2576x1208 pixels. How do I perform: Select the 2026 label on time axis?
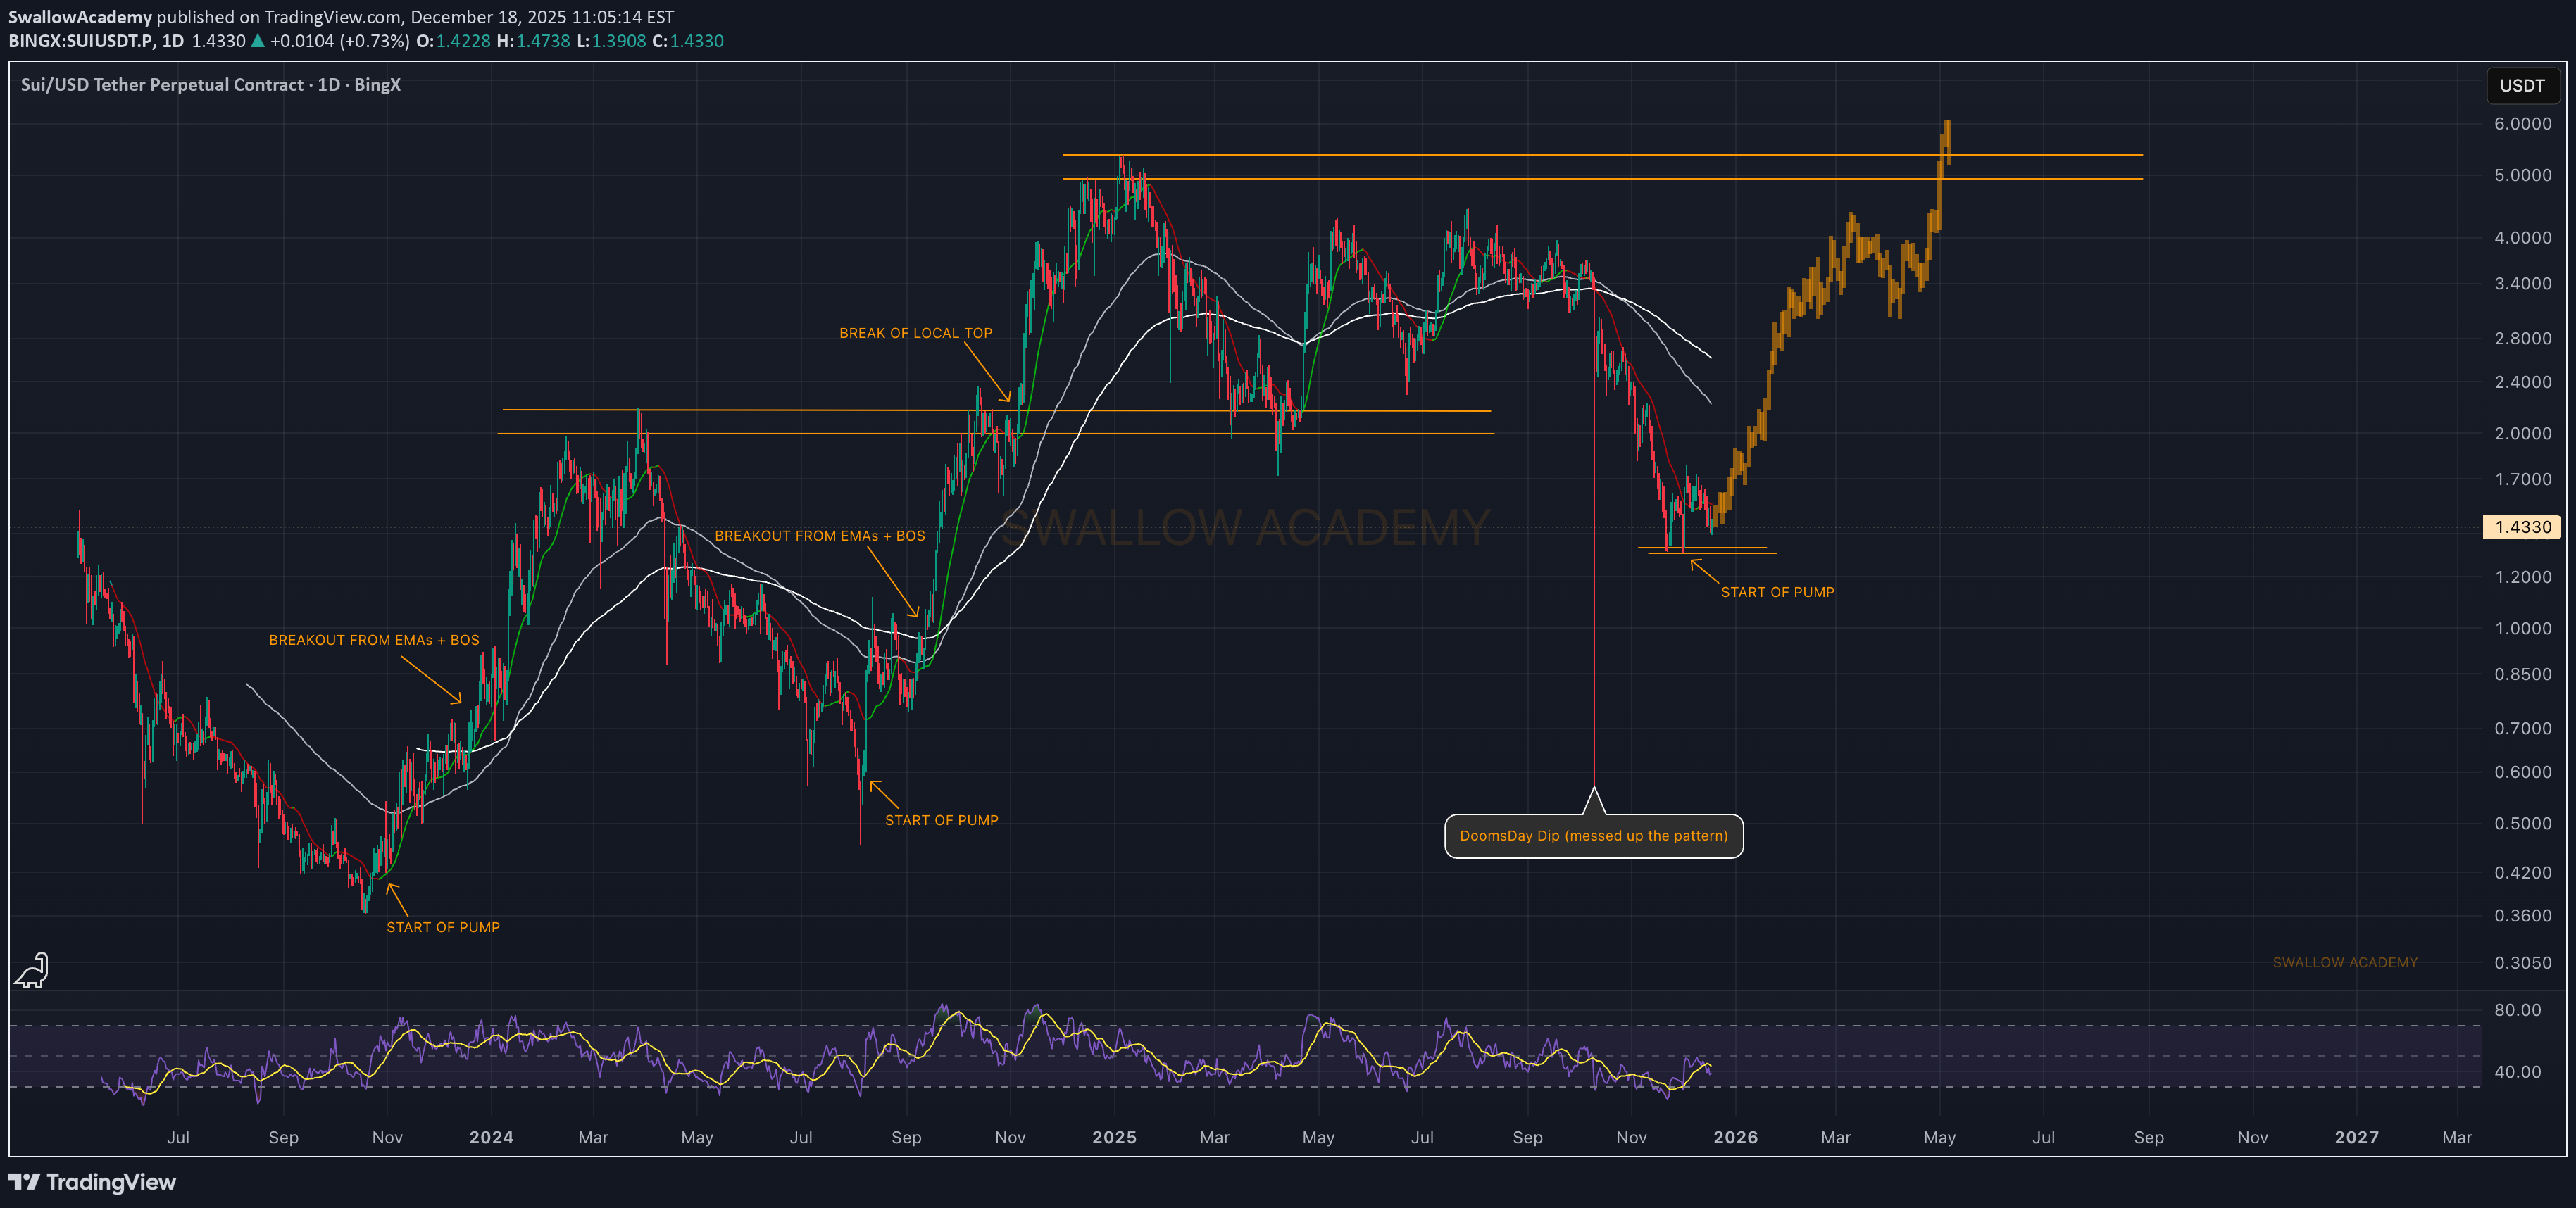(1735, 1137)
